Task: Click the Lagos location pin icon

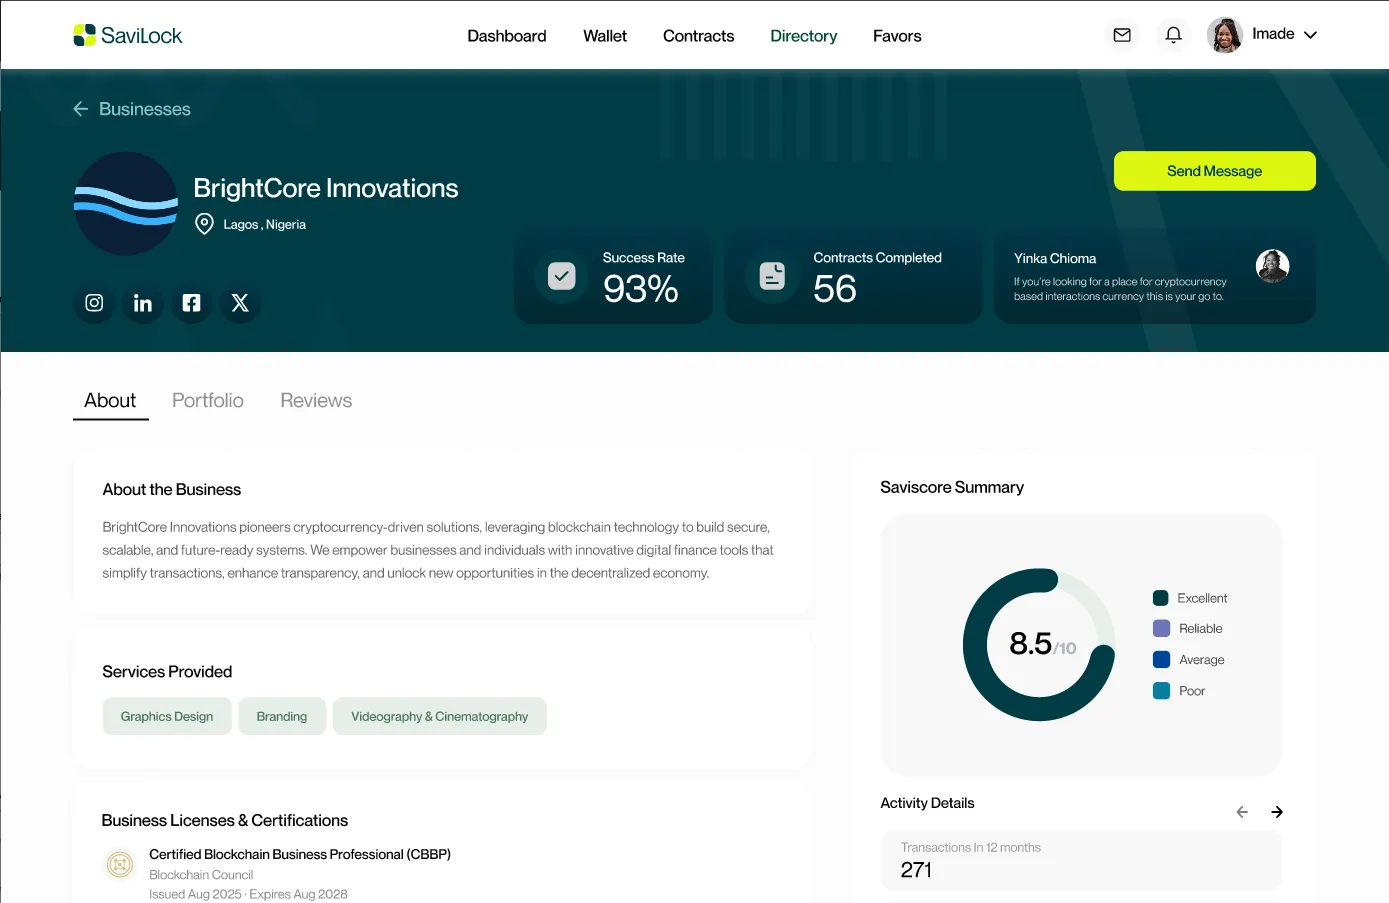Action: (205, 224)
